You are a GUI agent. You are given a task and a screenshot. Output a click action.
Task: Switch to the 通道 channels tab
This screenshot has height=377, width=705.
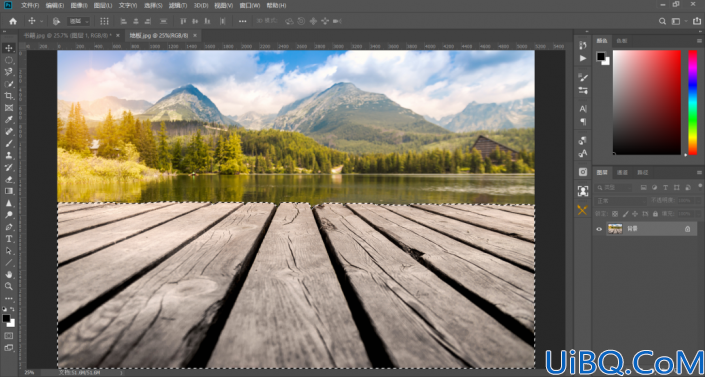pos(622,172)
